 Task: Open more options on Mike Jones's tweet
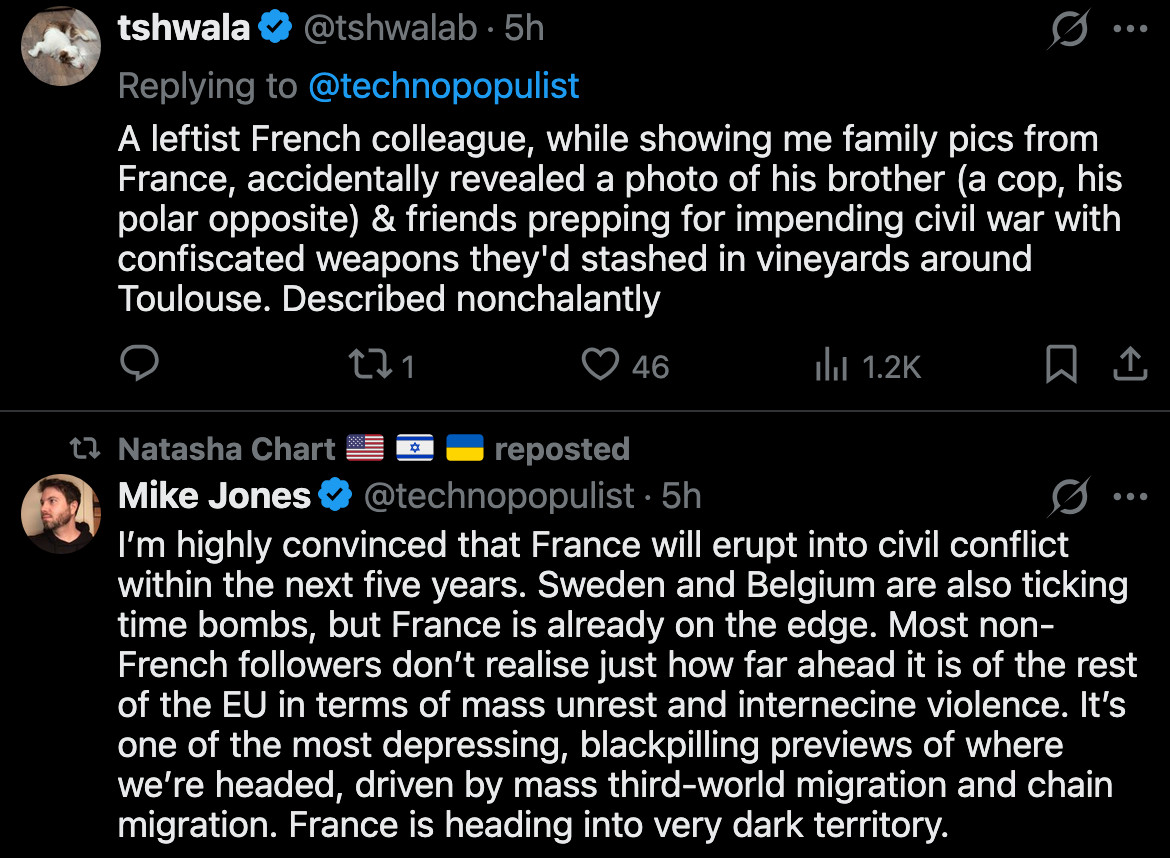click(1130, 496)
